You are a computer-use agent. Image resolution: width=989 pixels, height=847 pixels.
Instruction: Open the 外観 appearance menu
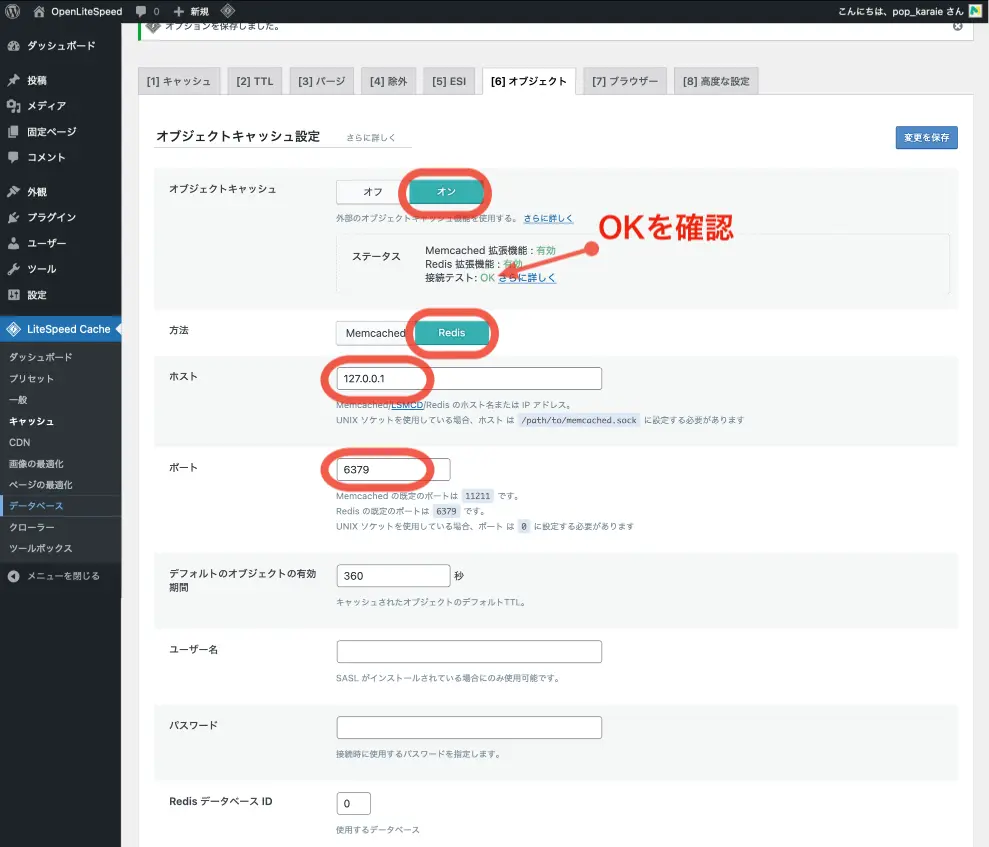click(61, 192)
